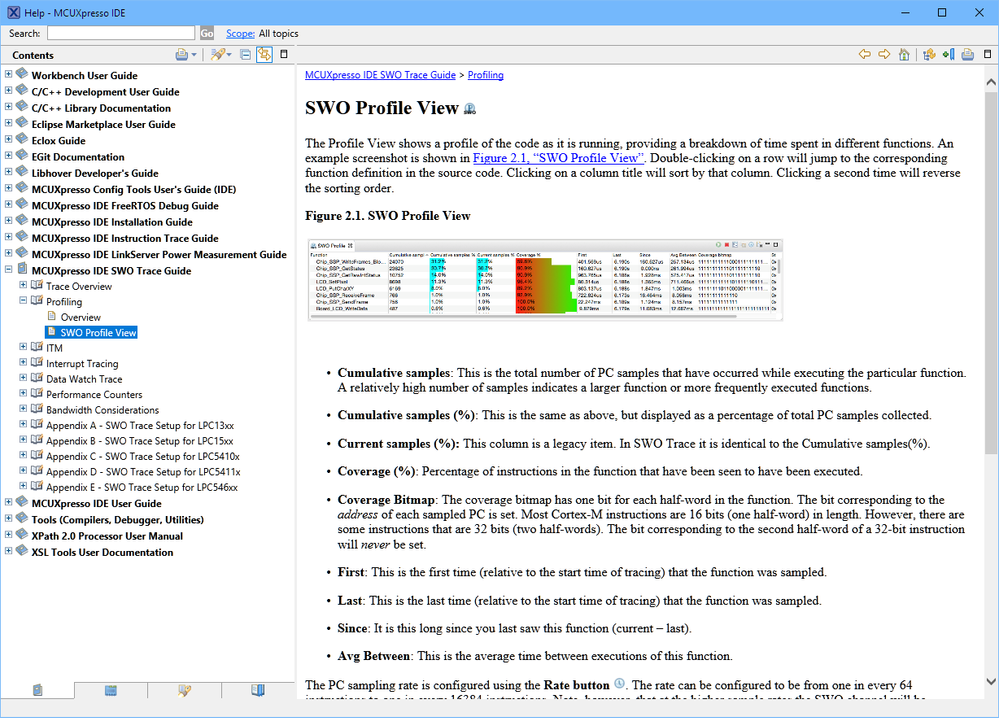
Task: Expand the Eclox Guide node
Action: point(8,139)
